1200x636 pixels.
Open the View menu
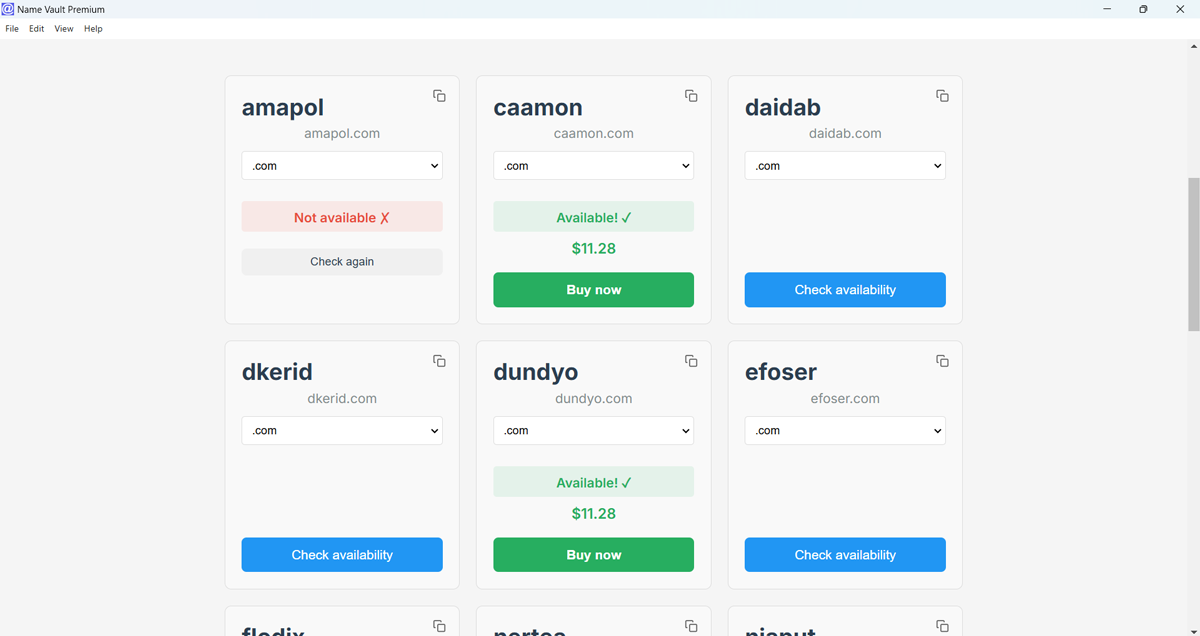pos(64,29)
